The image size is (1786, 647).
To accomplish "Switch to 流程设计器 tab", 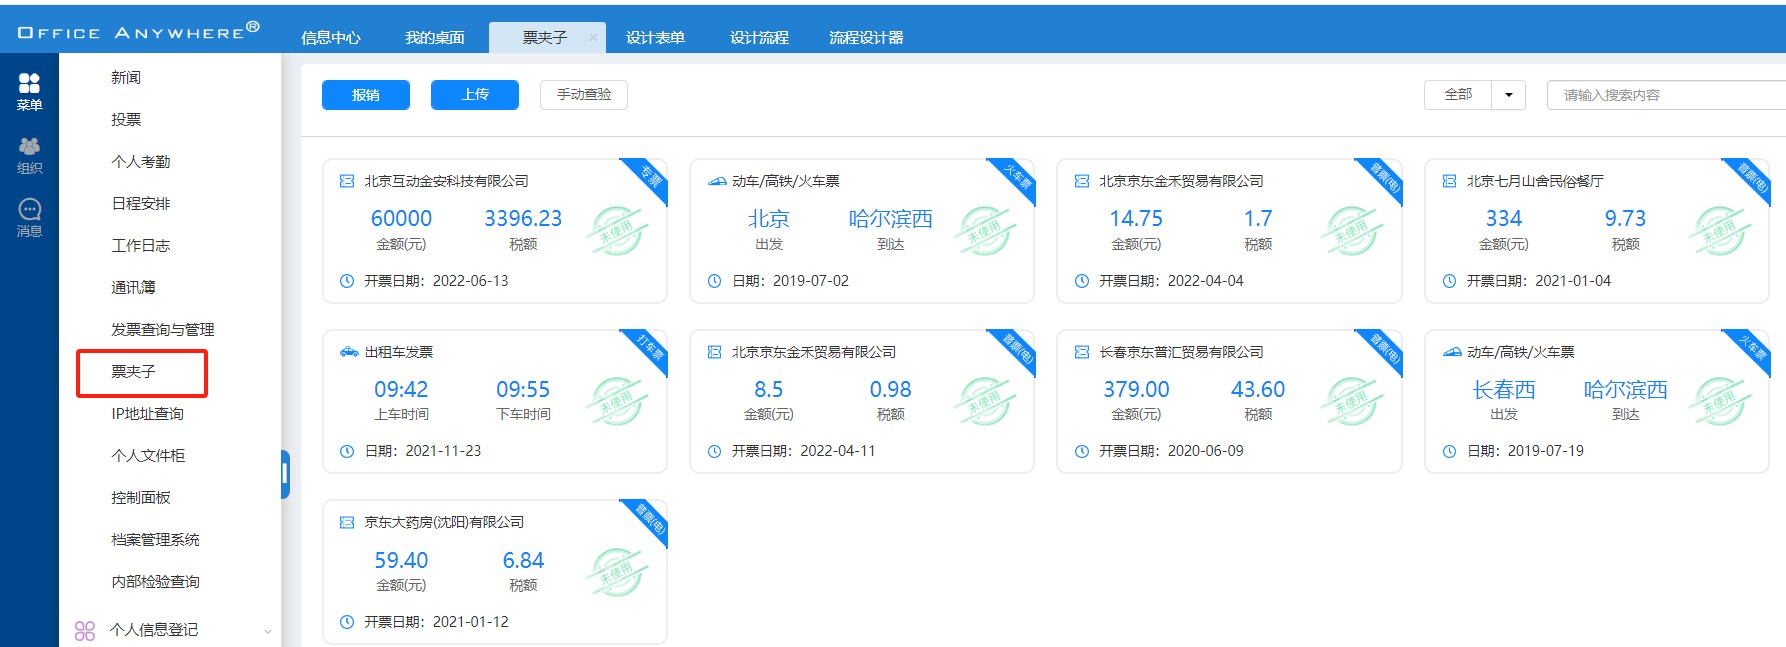I will [866, 38].
